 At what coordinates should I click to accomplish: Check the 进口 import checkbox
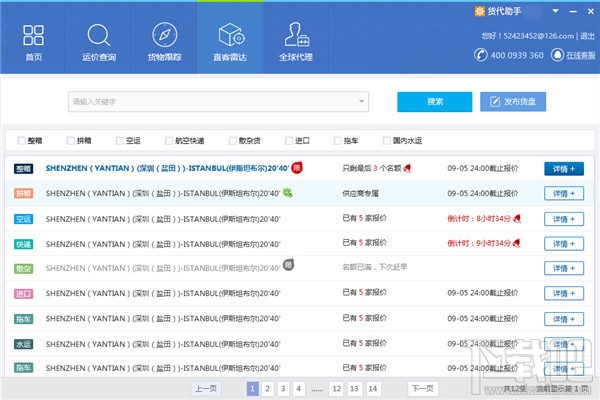tap(289, 140)
